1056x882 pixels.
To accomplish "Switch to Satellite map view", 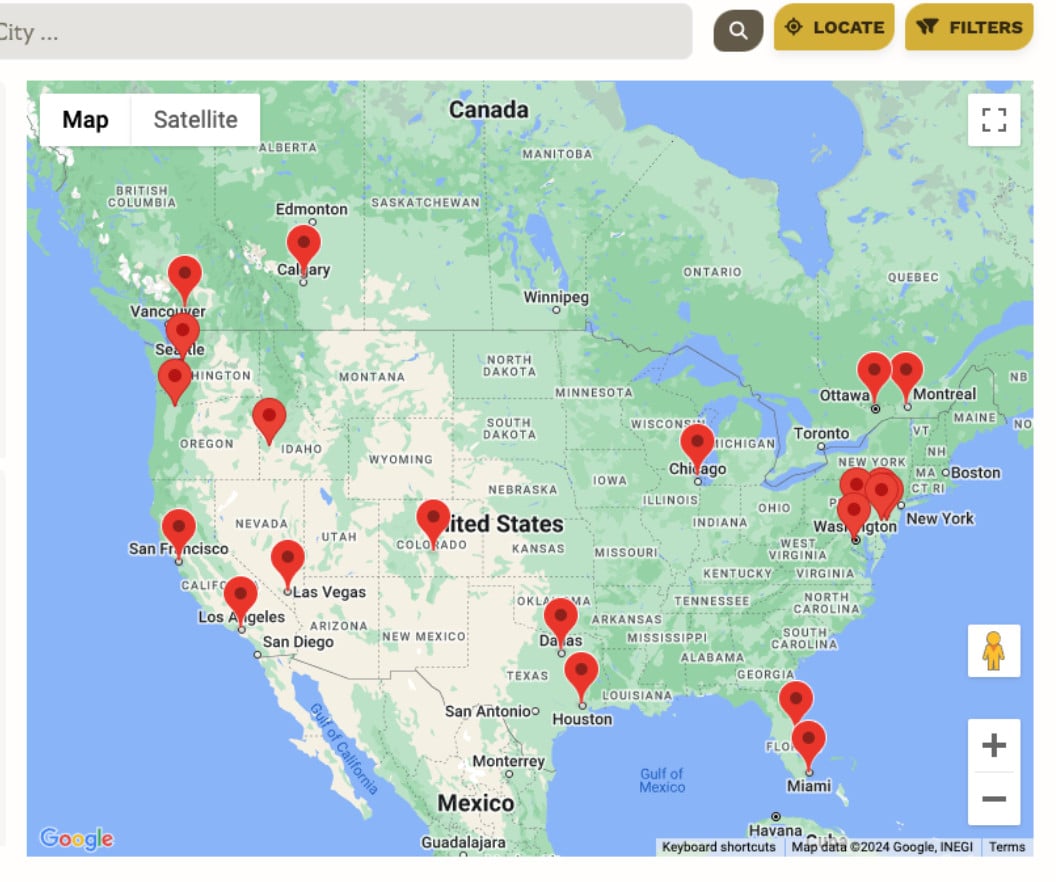I will (195, 120).
